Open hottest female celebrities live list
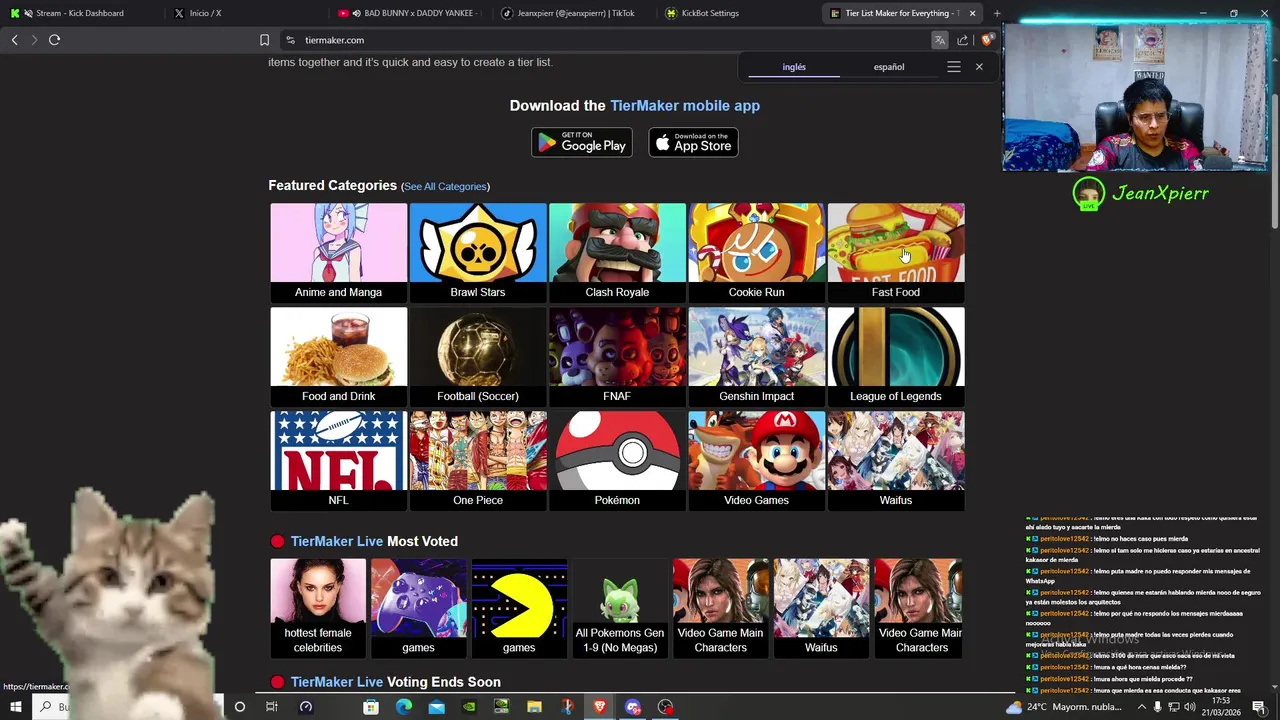1280x720 pixels. coord(318,607)
